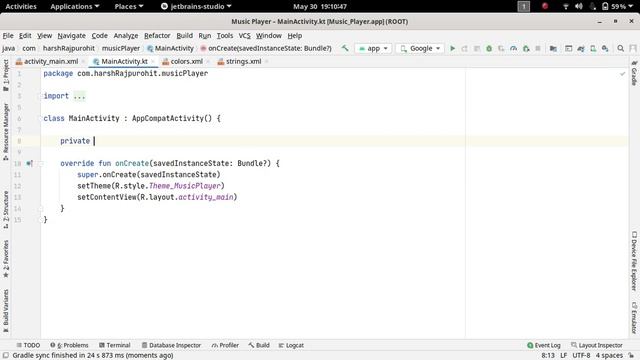Open the Gradle panel on right strip
The width and height of the screenshot is (640, 360).
pyautogui.click(x=634, y=73)
